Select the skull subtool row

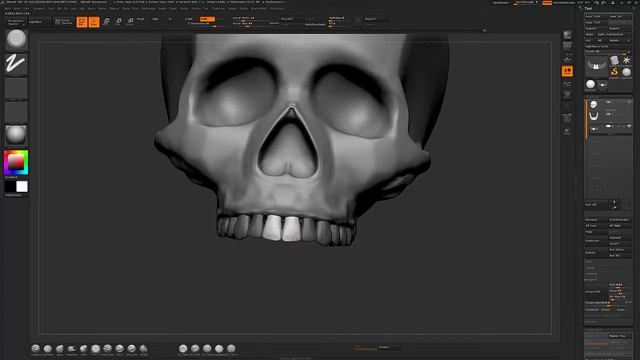click(609, 104)
